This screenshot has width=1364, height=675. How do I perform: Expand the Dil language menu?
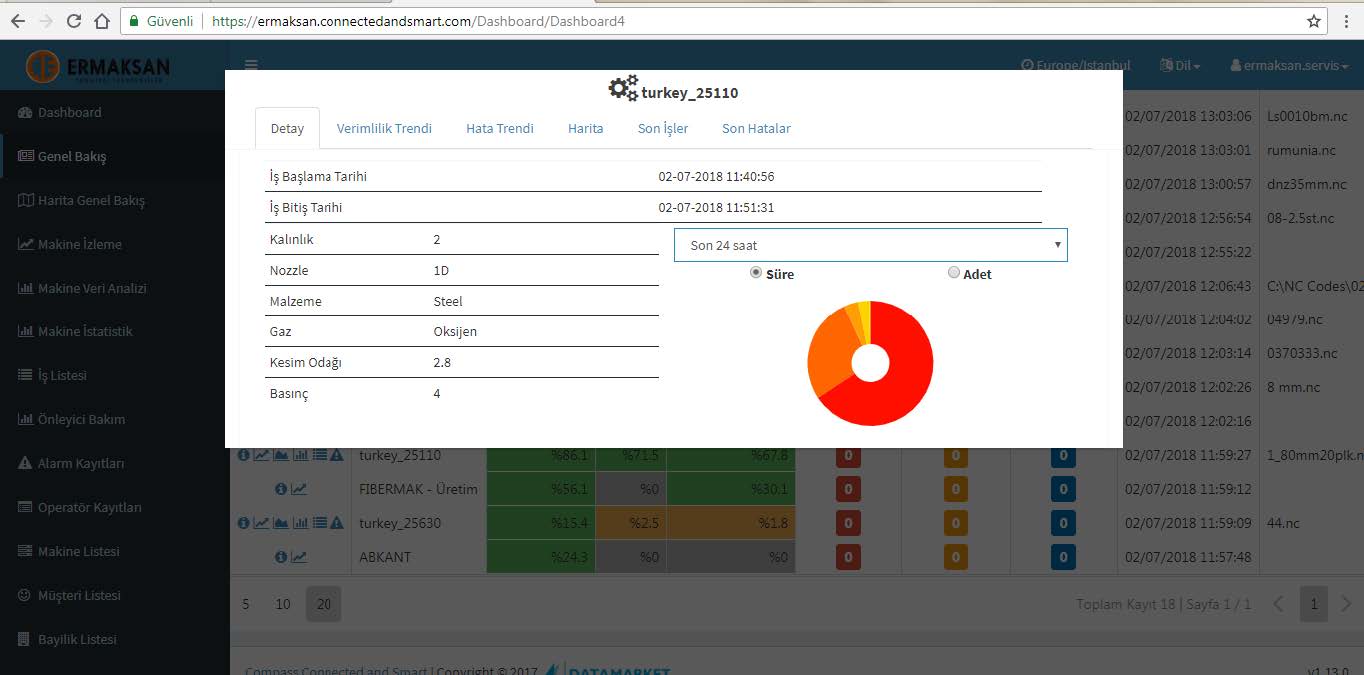pyautogui.click(x=1180, y=66)
